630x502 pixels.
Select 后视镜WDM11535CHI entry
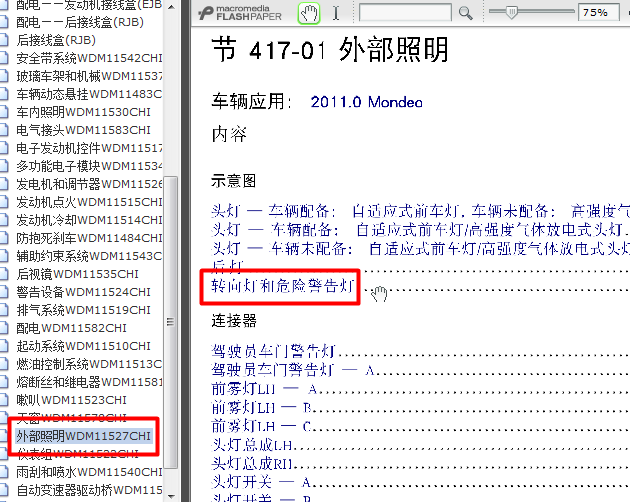point(77,274)
